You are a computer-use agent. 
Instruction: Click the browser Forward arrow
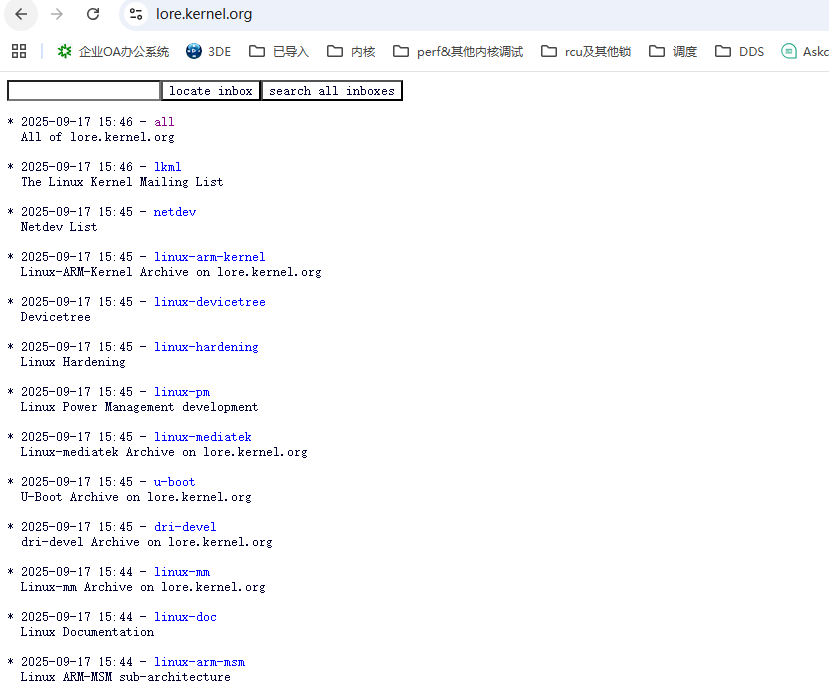coord(57,14)
